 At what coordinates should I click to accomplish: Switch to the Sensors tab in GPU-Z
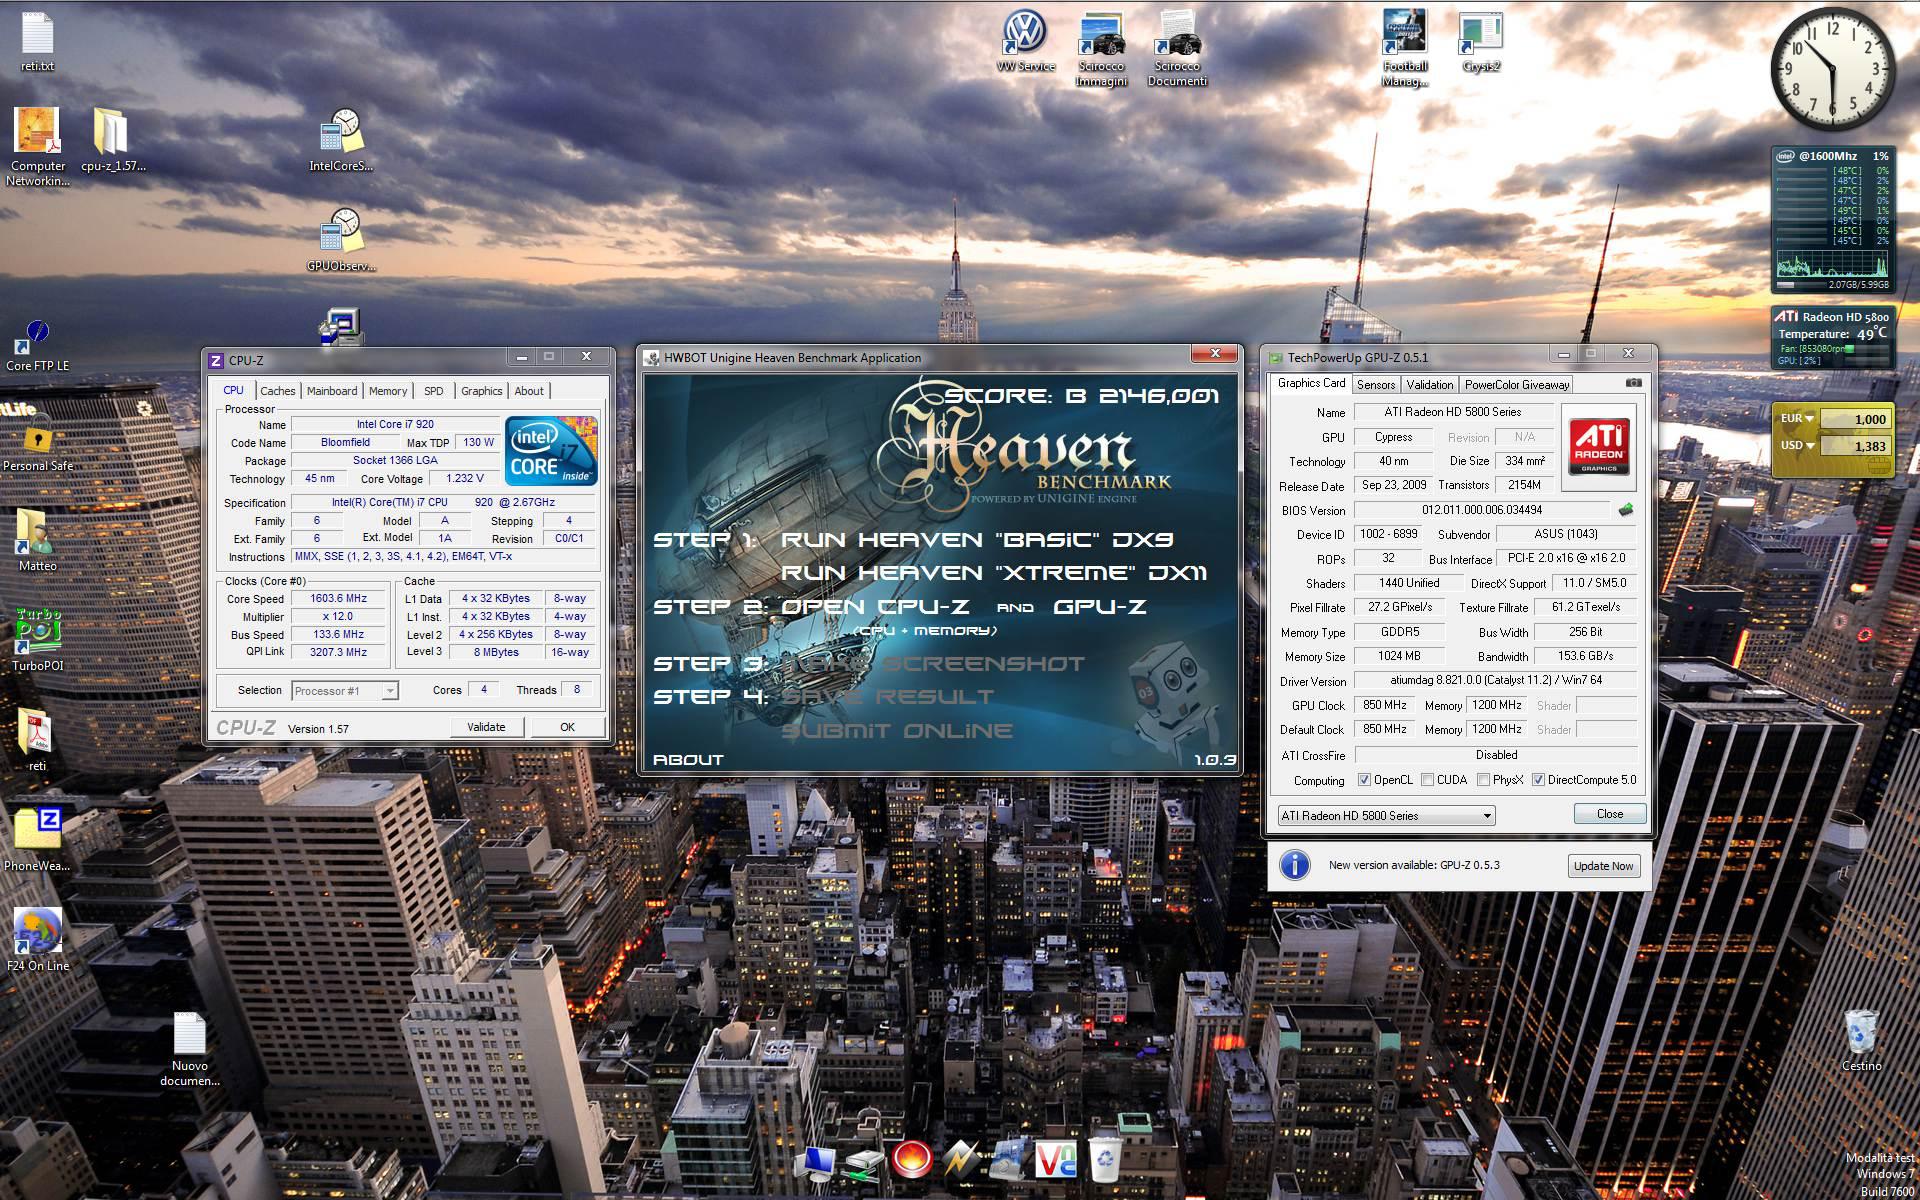coord(1376,385)
